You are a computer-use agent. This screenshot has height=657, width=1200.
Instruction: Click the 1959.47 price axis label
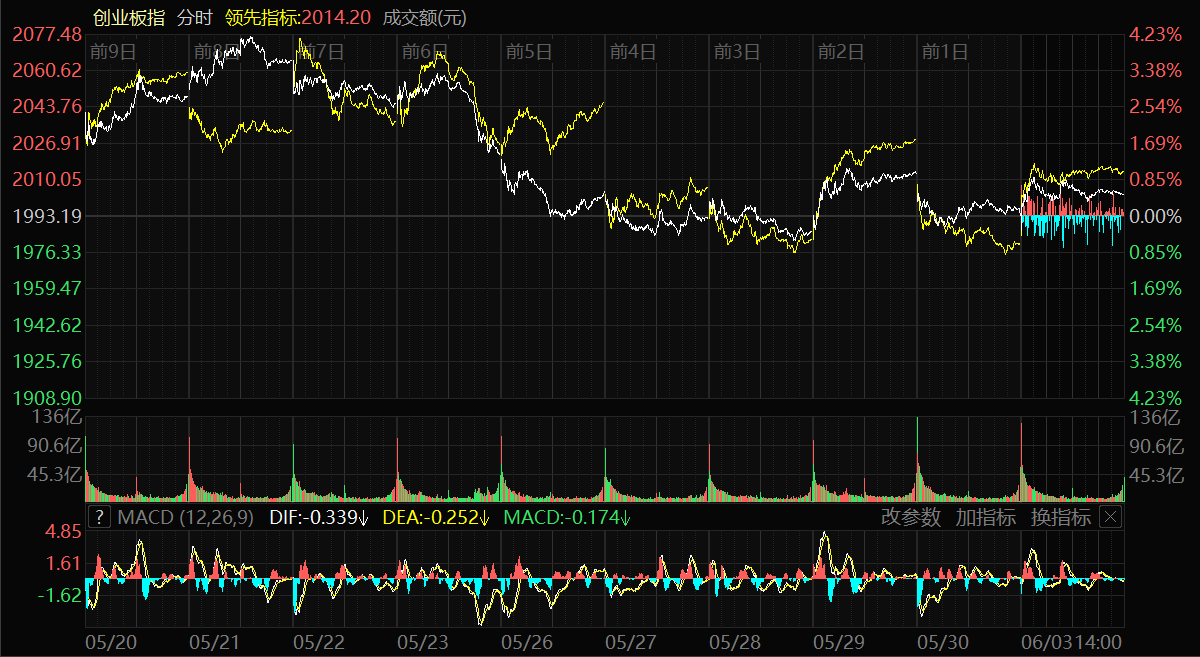47,288
